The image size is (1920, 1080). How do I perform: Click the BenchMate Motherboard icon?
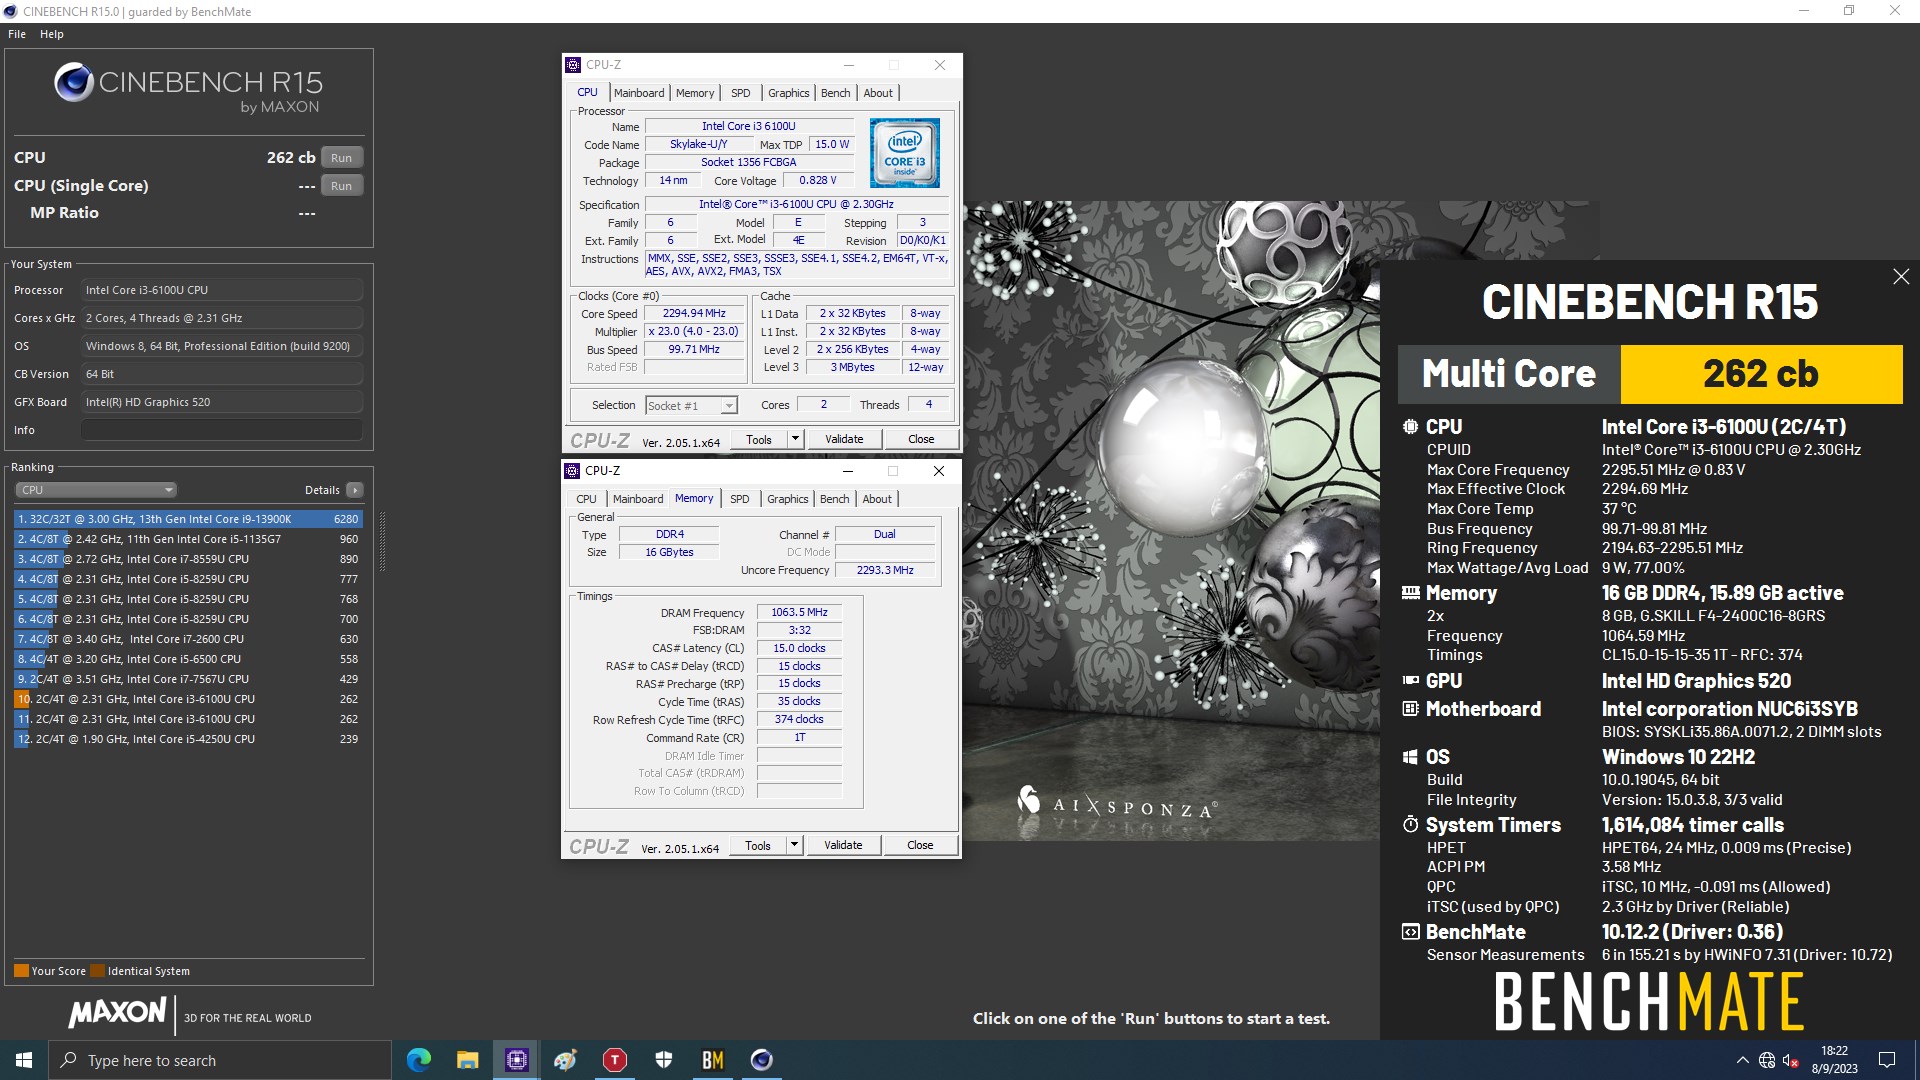pyautogui.click(x=1410, y=709)
